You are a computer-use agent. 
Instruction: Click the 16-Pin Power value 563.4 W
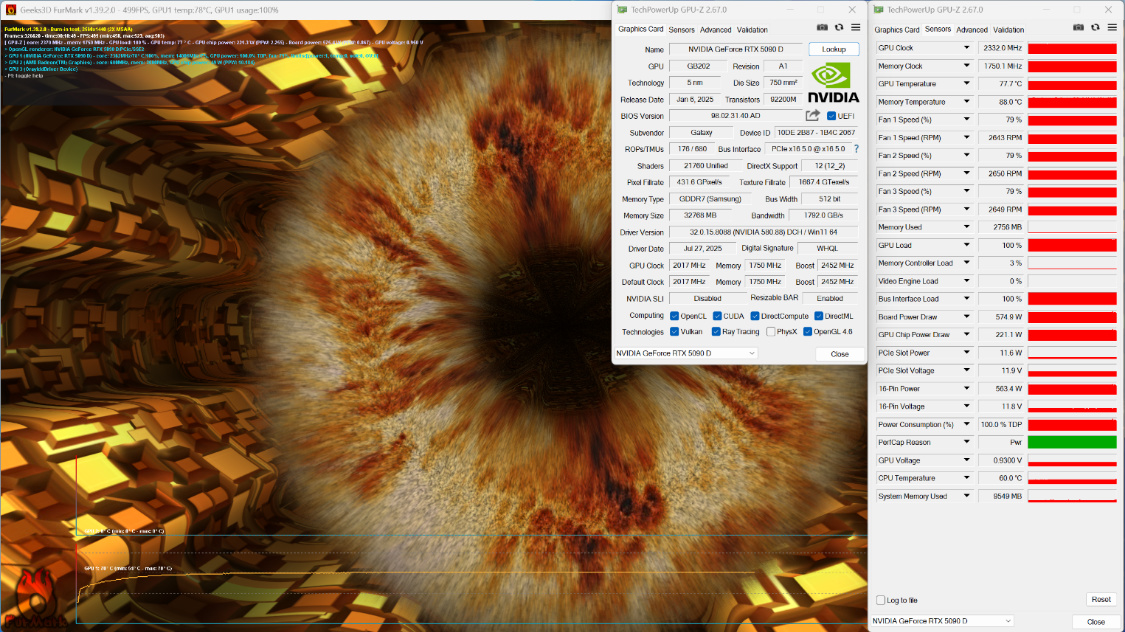[x=1002, y=389]
